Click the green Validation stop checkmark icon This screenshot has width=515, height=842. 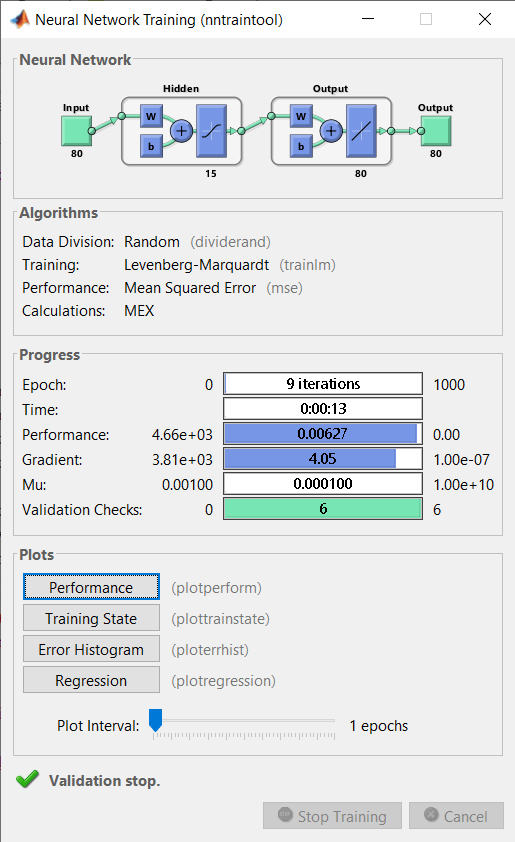(27, 779)
